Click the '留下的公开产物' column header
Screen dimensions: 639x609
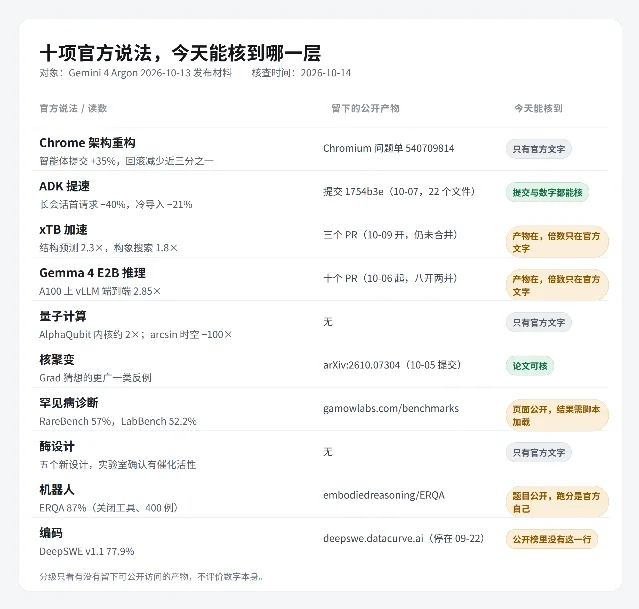365,108
